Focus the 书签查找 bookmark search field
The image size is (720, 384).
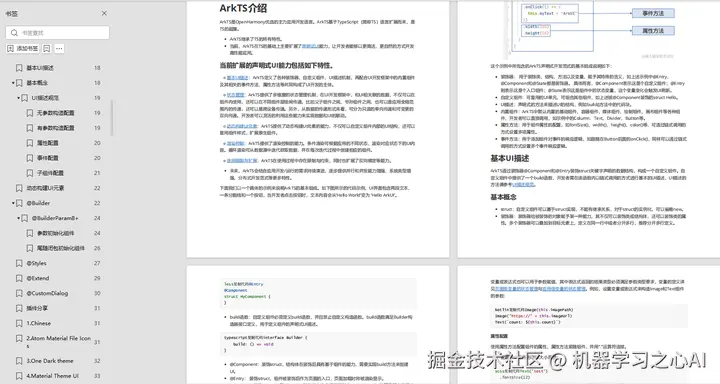[x=58, y=33]
